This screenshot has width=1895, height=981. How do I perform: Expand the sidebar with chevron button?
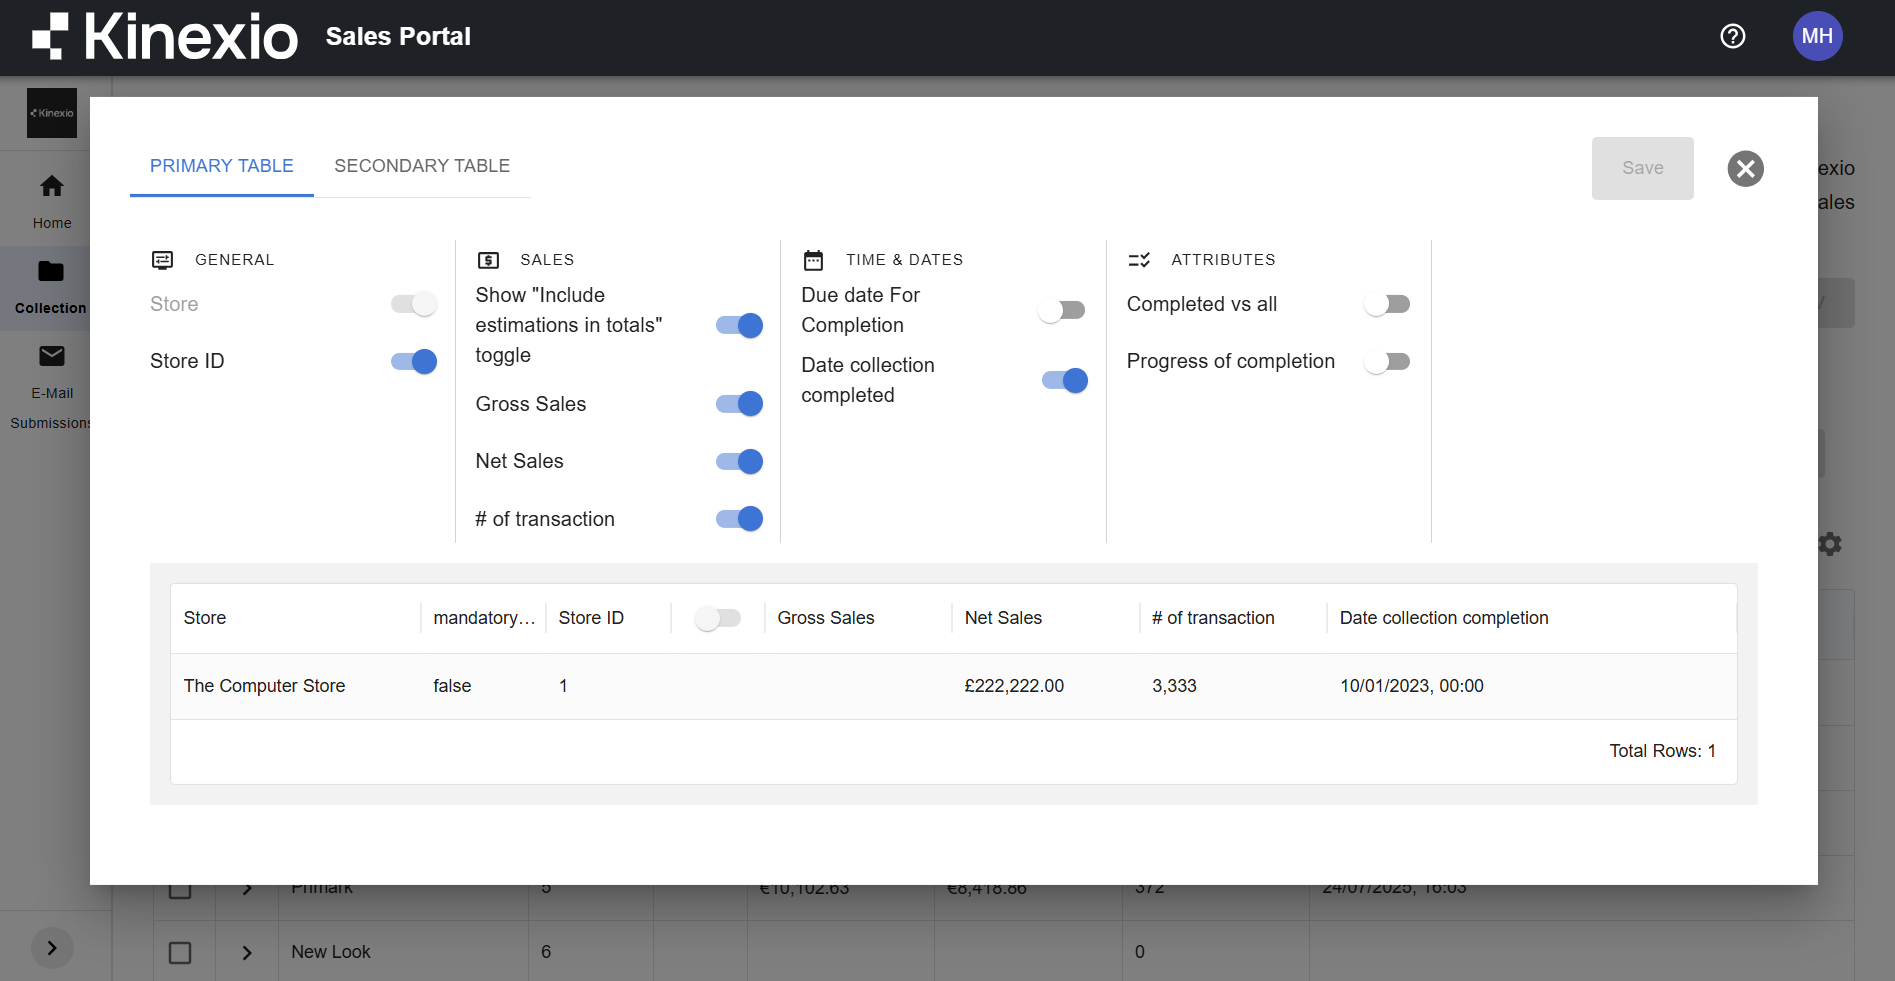[x=52, y=948]
